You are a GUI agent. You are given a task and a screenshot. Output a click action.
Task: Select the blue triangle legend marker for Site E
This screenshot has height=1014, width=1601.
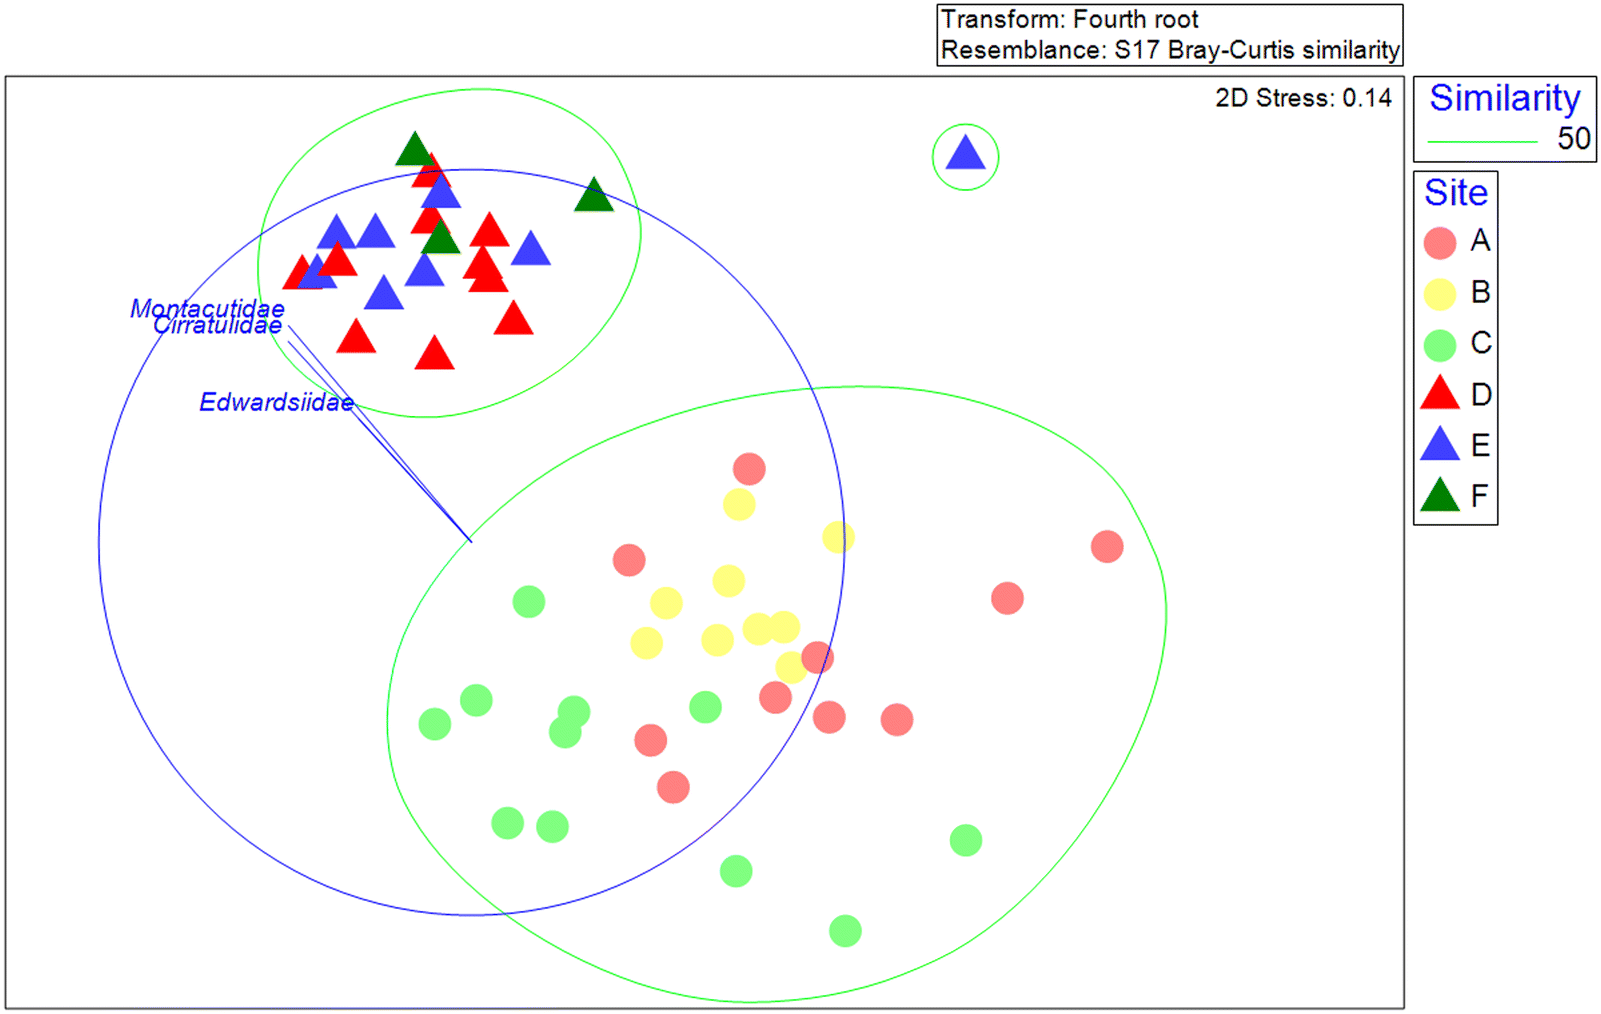pyautogui.click(x=1440, y=444)
